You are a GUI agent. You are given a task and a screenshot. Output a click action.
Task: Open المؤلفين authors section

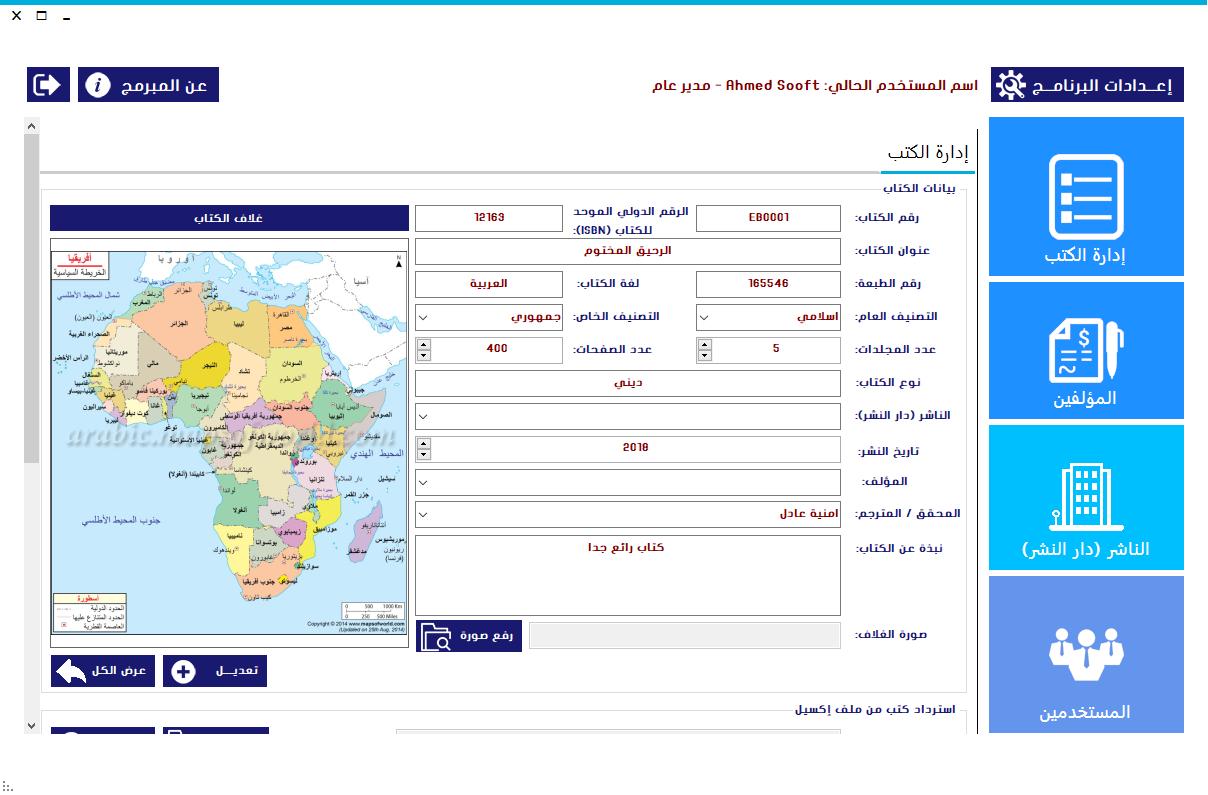[1086, 350]
